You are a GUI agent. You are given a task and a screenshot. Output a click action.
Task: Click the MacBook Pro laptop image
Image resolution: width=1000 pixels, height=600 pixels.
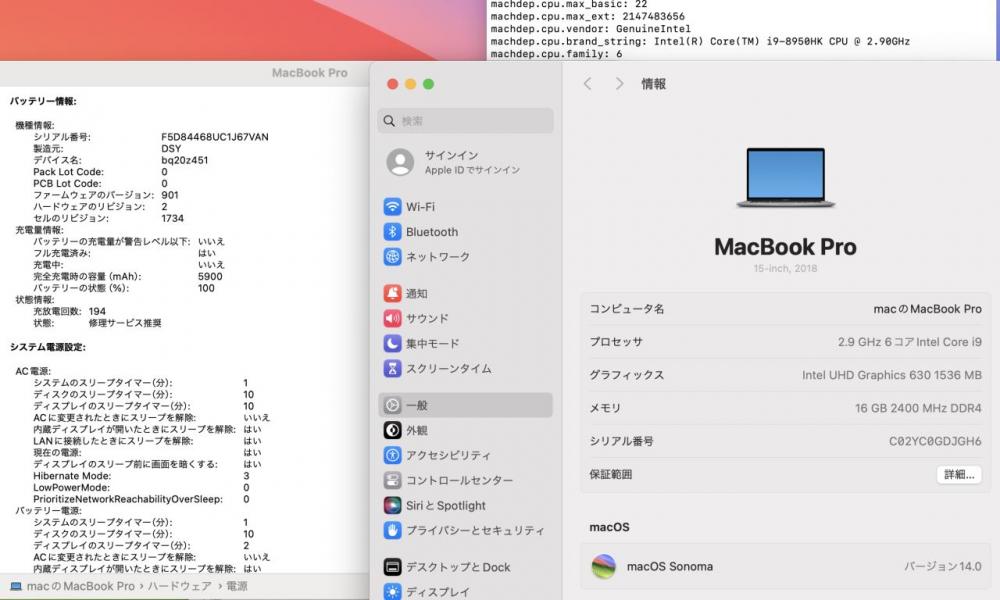click(x=786, y=177)
